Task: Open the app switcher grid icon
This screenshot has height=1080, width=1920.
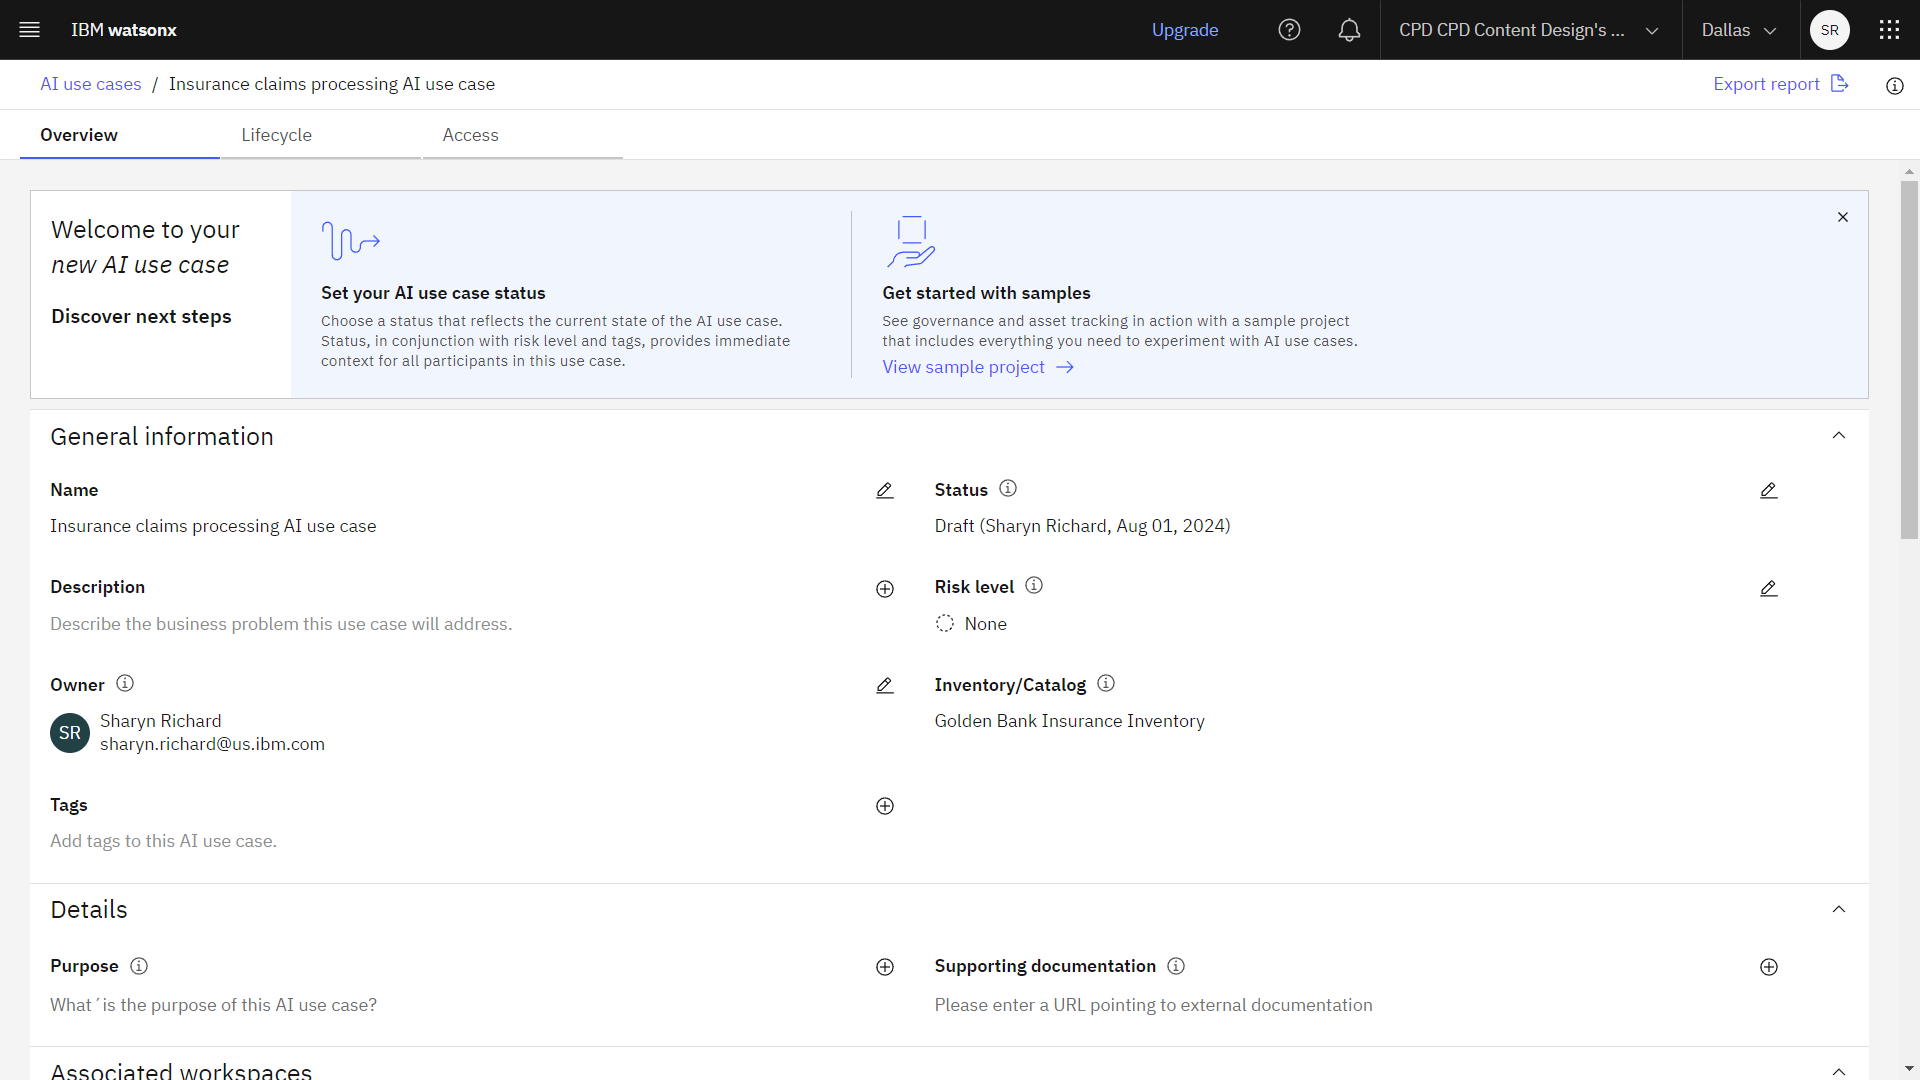Action: click(x=1889, y=30)
